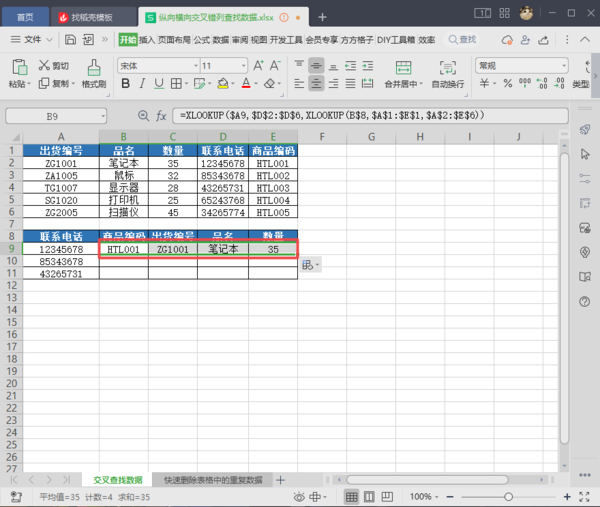This screenshot has height=507, width=600.
Task: Open the 插入 (Insert) ribbon tab
Action: coord(147,39)
